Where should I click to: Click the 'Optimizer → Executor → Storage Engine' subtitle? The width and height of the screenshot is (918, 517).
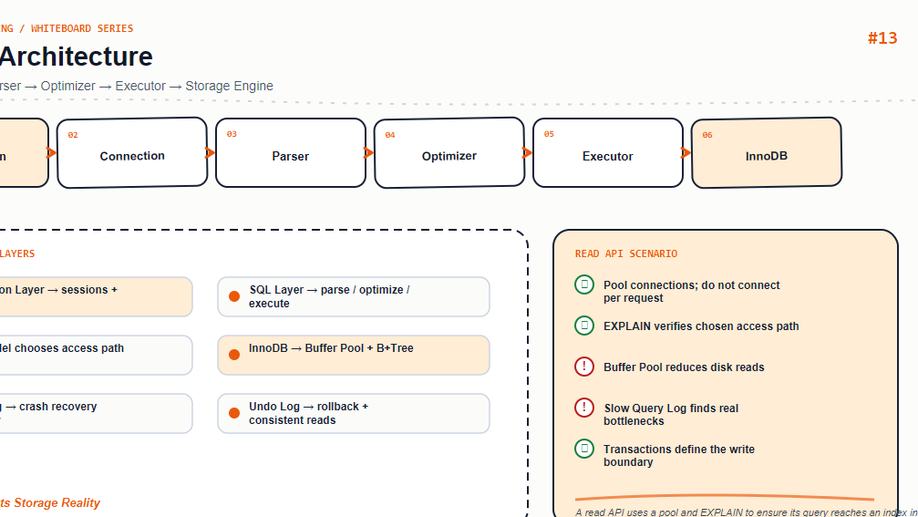157,86
